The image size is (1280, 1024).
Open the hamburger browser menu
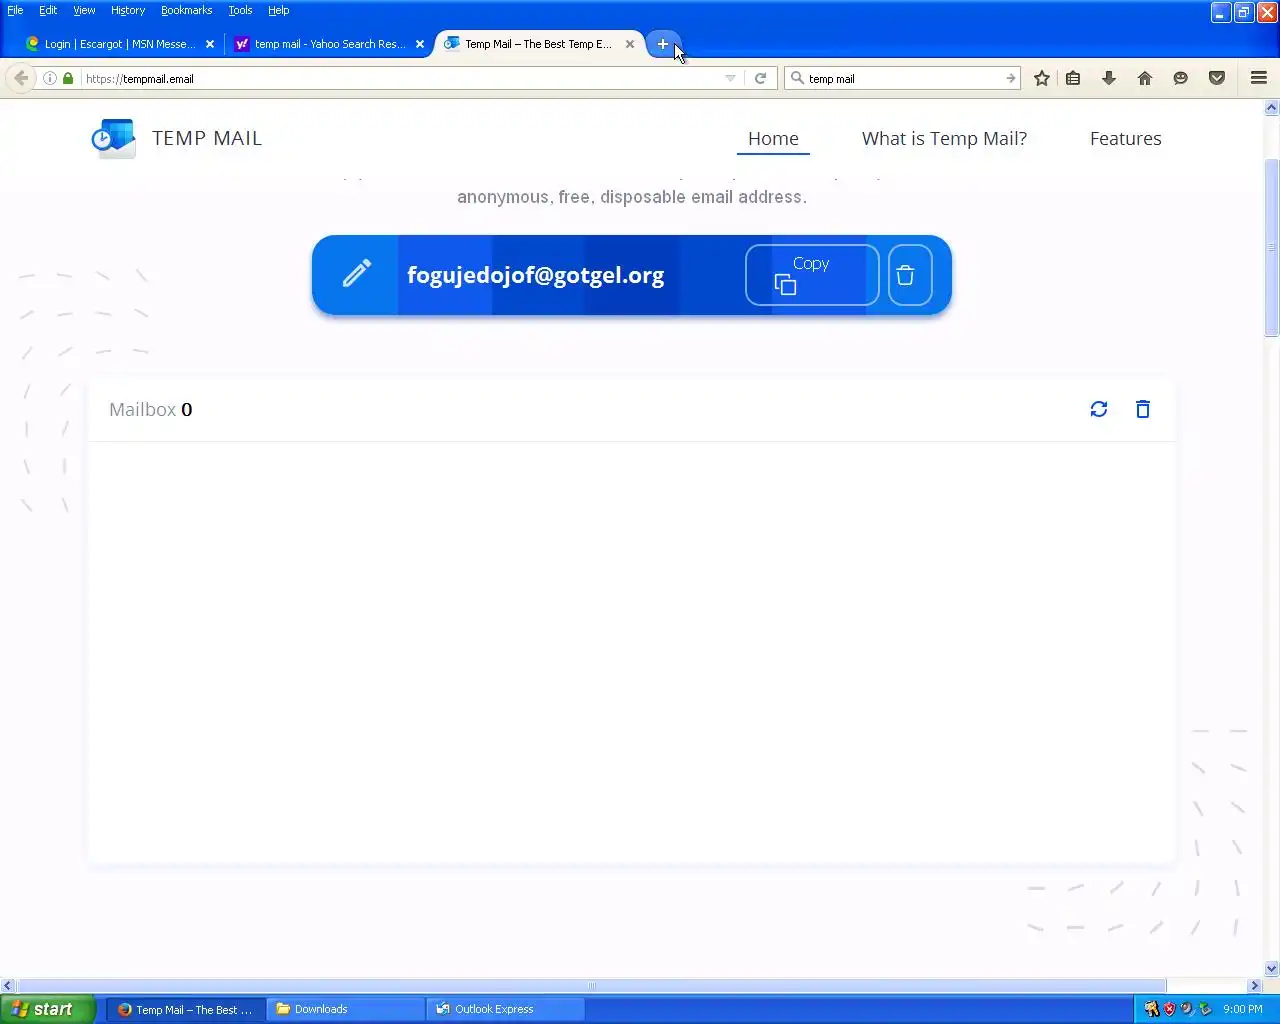1259,78
